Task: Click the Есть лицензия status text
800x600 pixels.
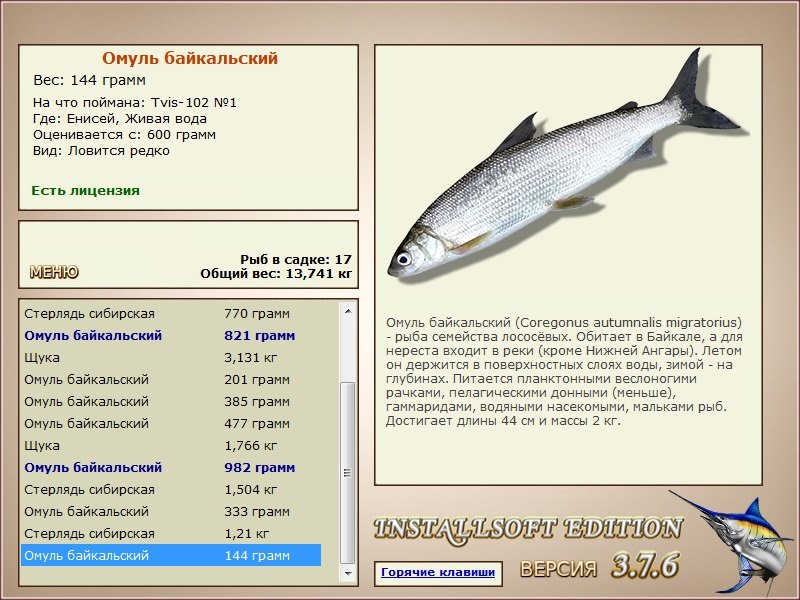Action: [x=85, y=190]
